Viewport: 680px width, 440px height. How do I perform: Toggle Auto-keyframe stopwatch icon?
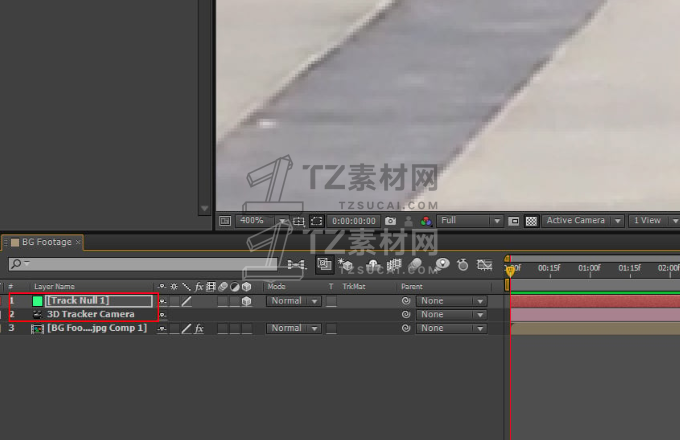pos(463,264)
